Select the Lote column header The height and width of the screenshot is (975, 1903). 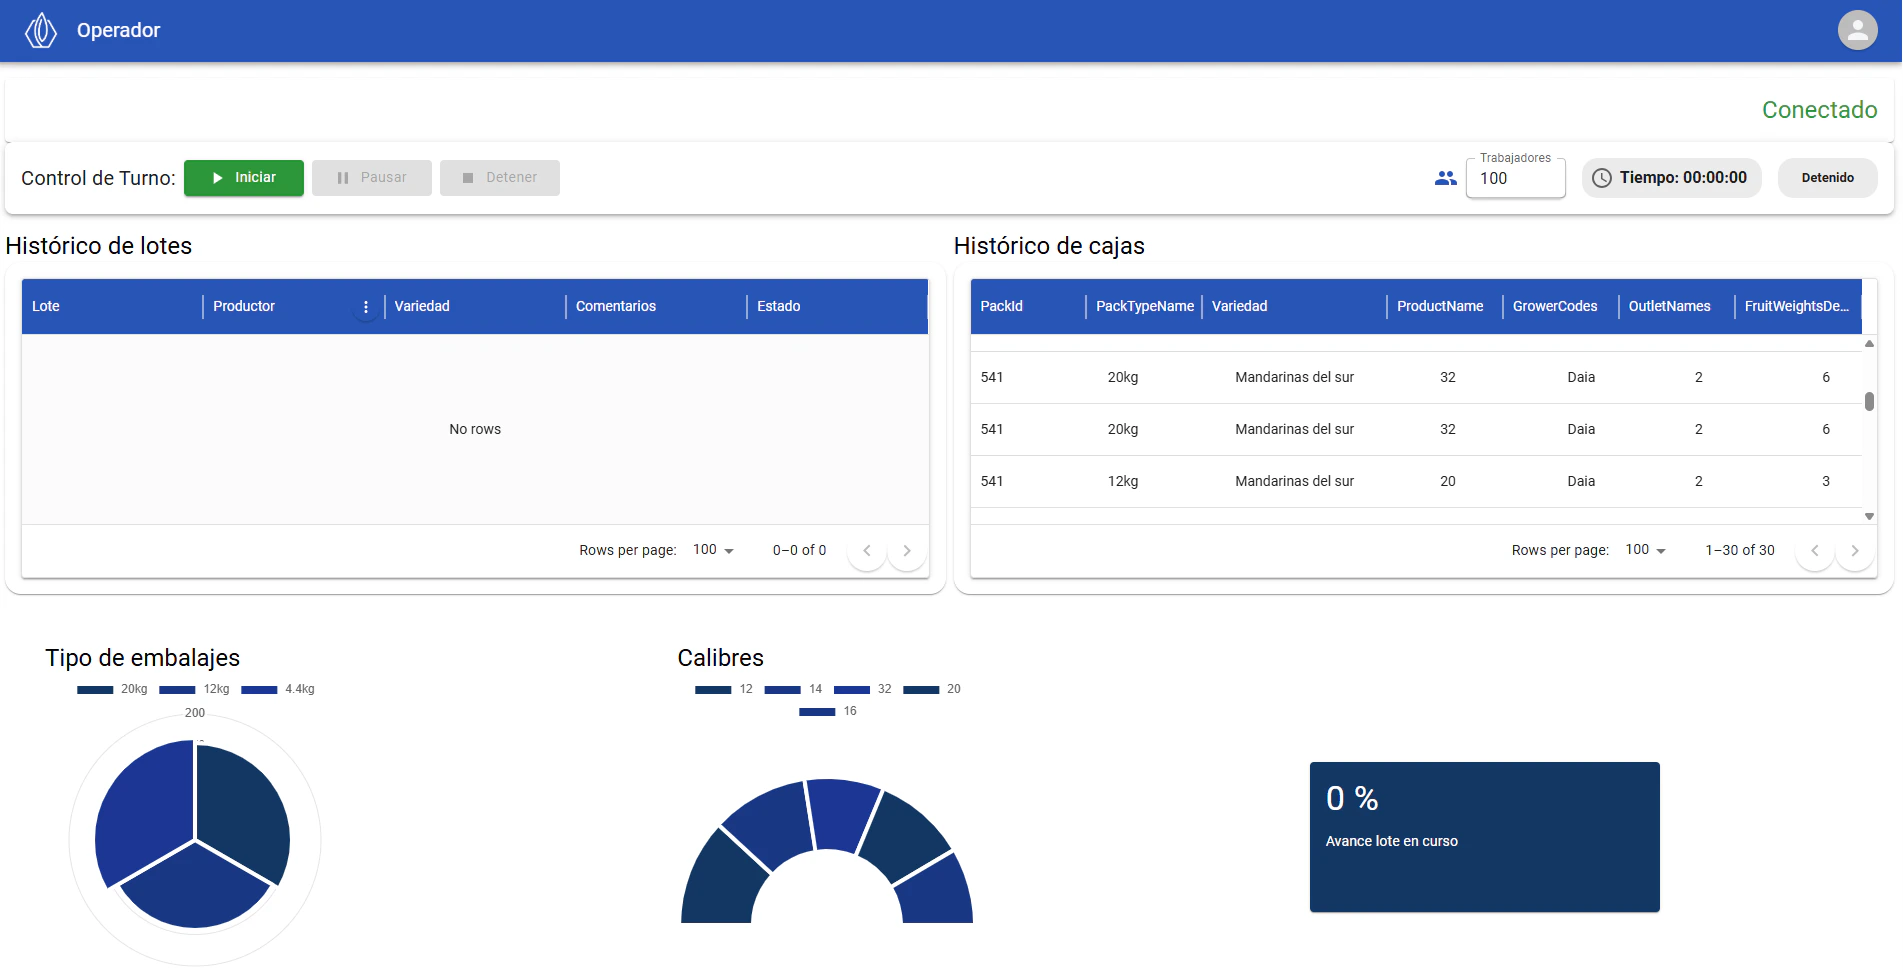pos(46,306)
